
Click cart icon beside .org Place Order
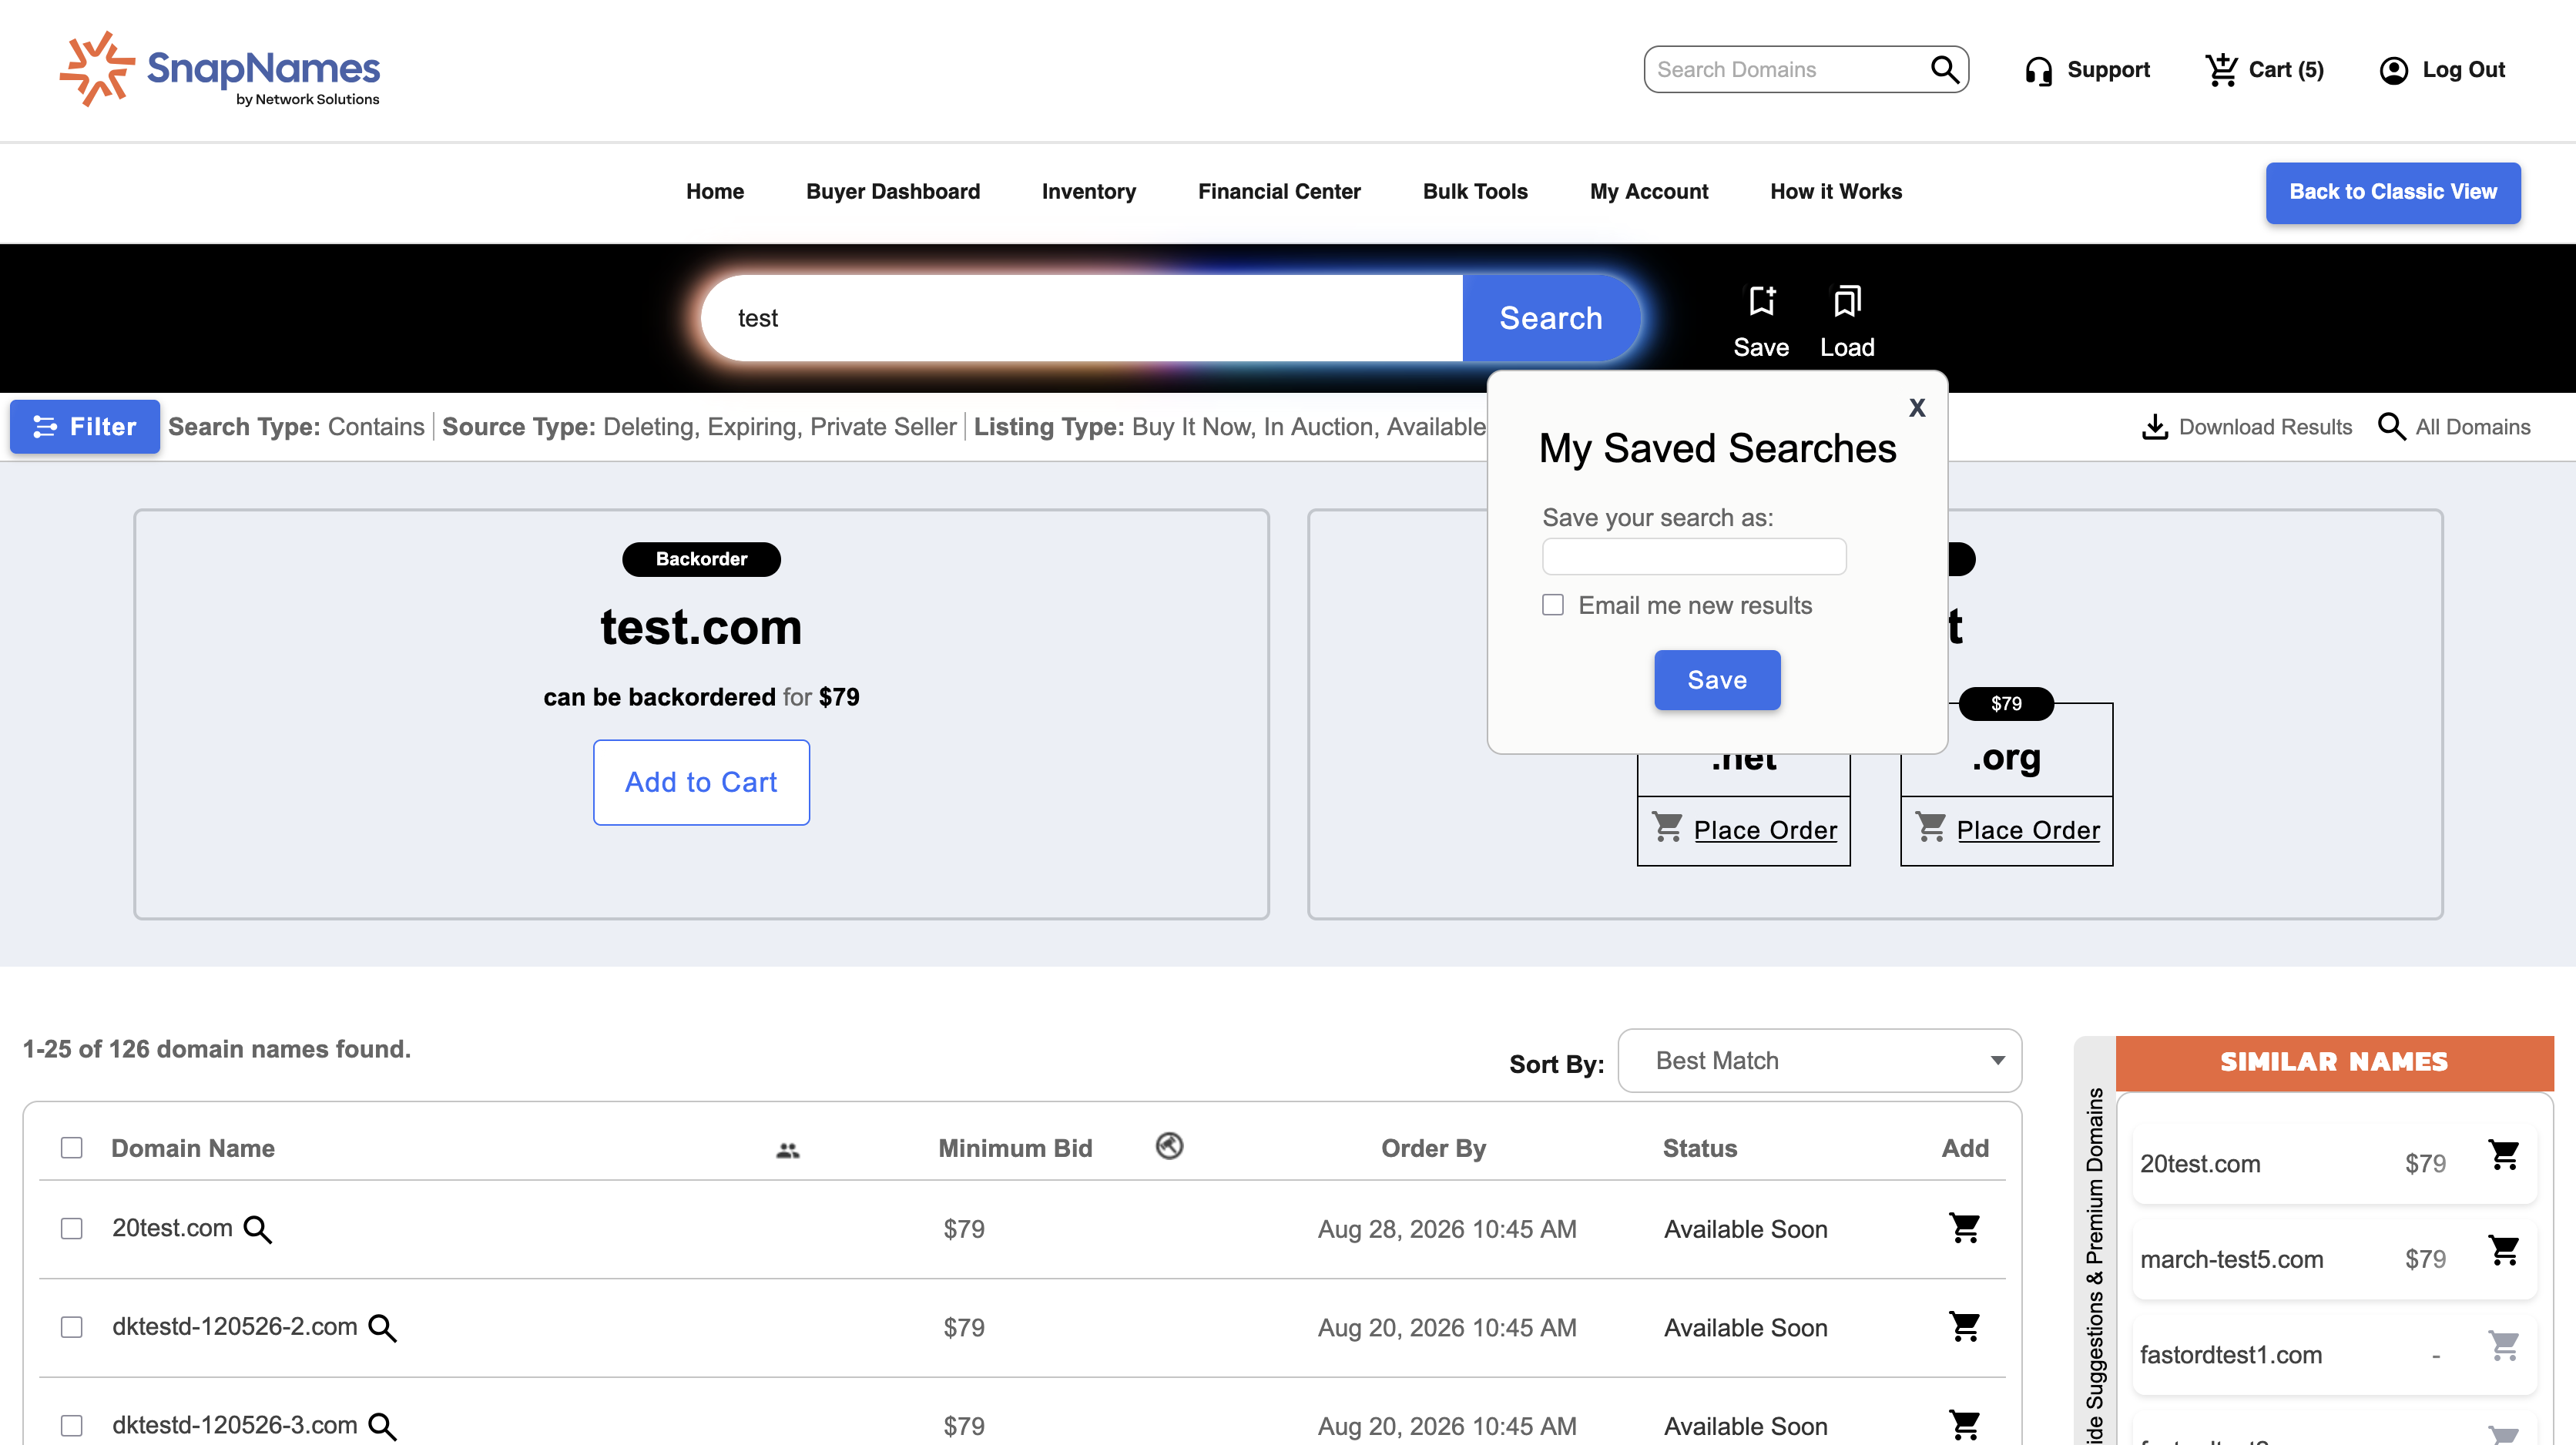coord(1930,827)
